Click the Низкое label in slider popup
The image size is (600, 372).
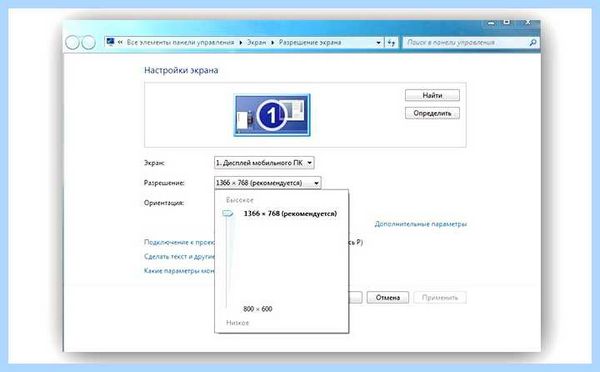tap(238, 323)
